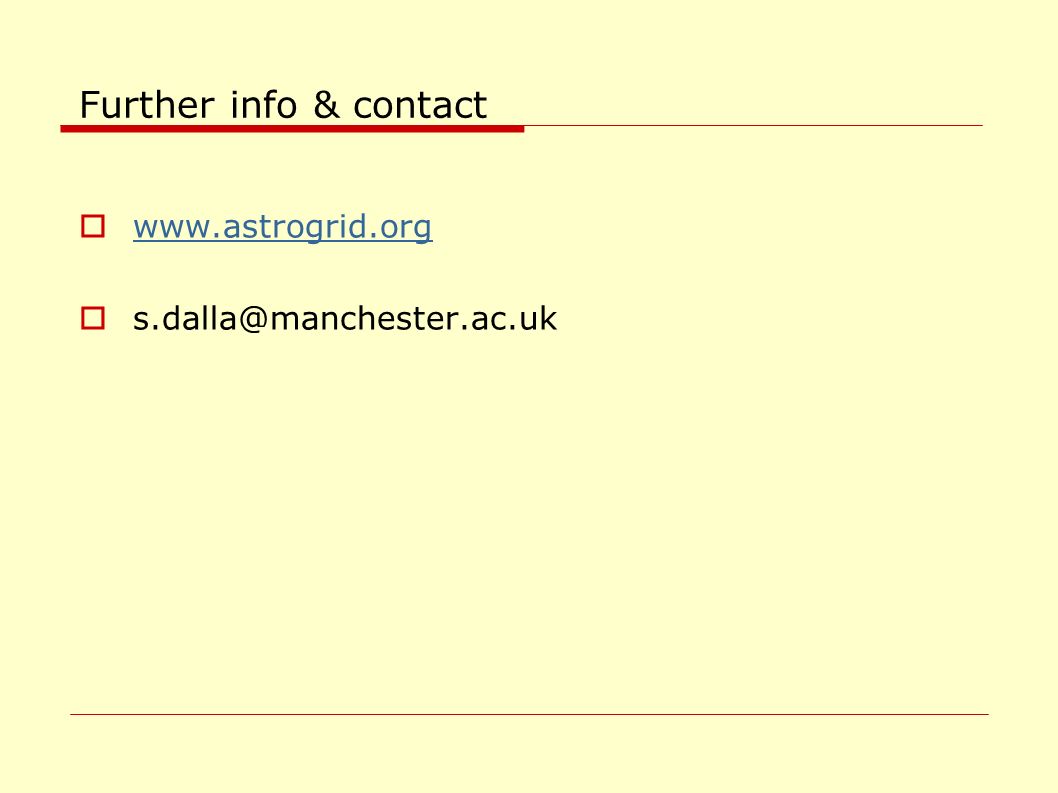Click the ampersand symbol in the title
Image resolution: width=1058 pixels, height=793 pixels.
click(x=326, y=105)
